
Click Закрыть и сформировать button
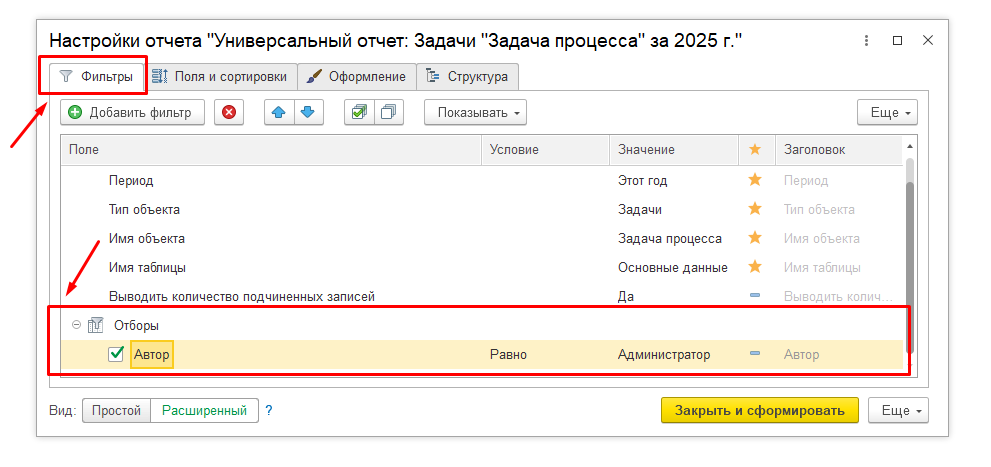point(760,410)
